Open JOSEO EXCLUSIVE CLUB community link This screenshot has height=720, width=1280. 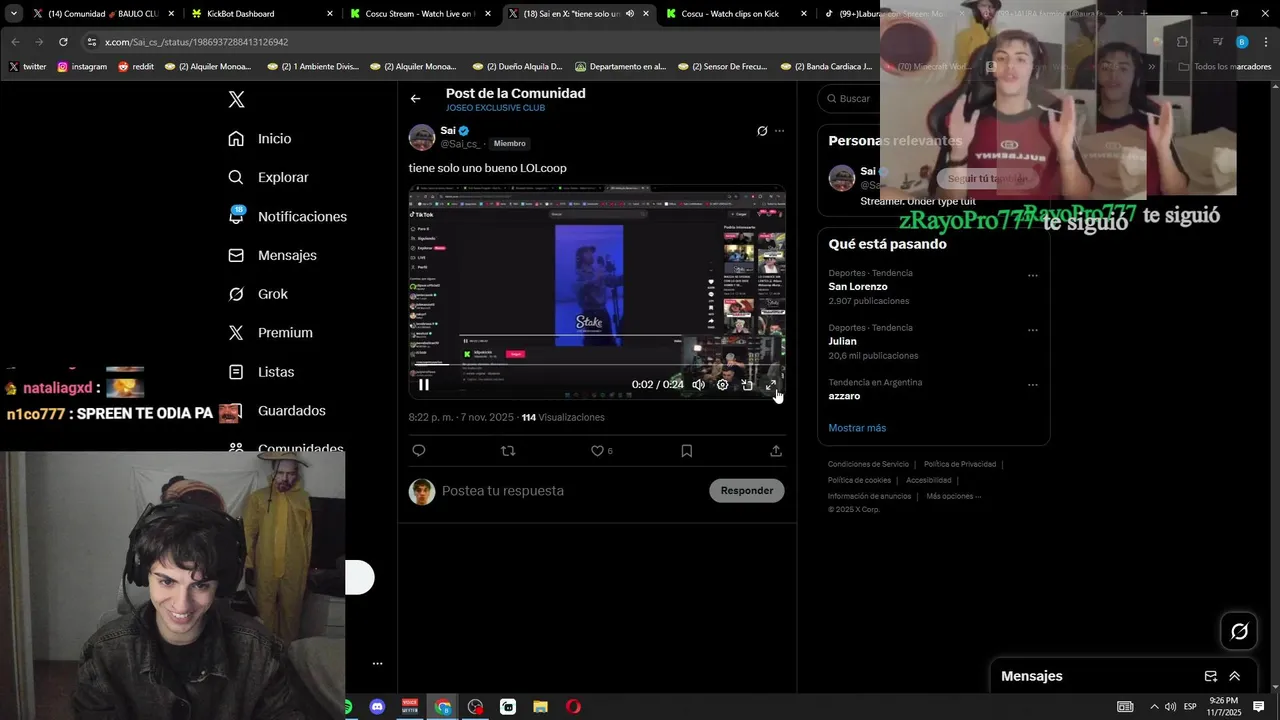click(x=495, y=108)
